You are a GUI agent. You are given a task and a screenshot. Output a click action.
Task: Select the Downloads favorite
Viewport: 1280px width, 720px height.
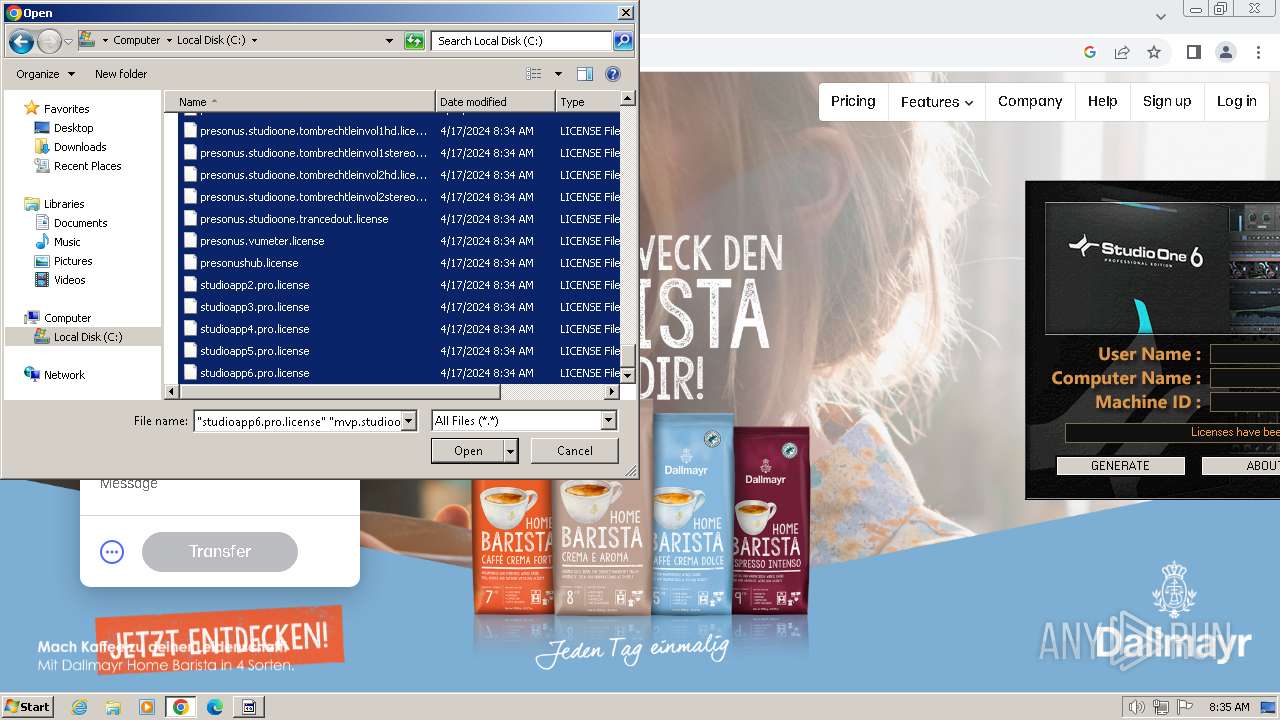pyautogui.click(x=80, y=147)
